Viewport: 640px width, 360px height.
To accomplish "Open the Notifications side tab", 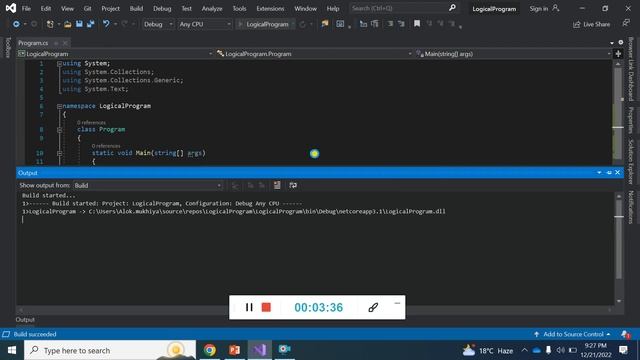I will pyautogui.click(x=631, y=207).
